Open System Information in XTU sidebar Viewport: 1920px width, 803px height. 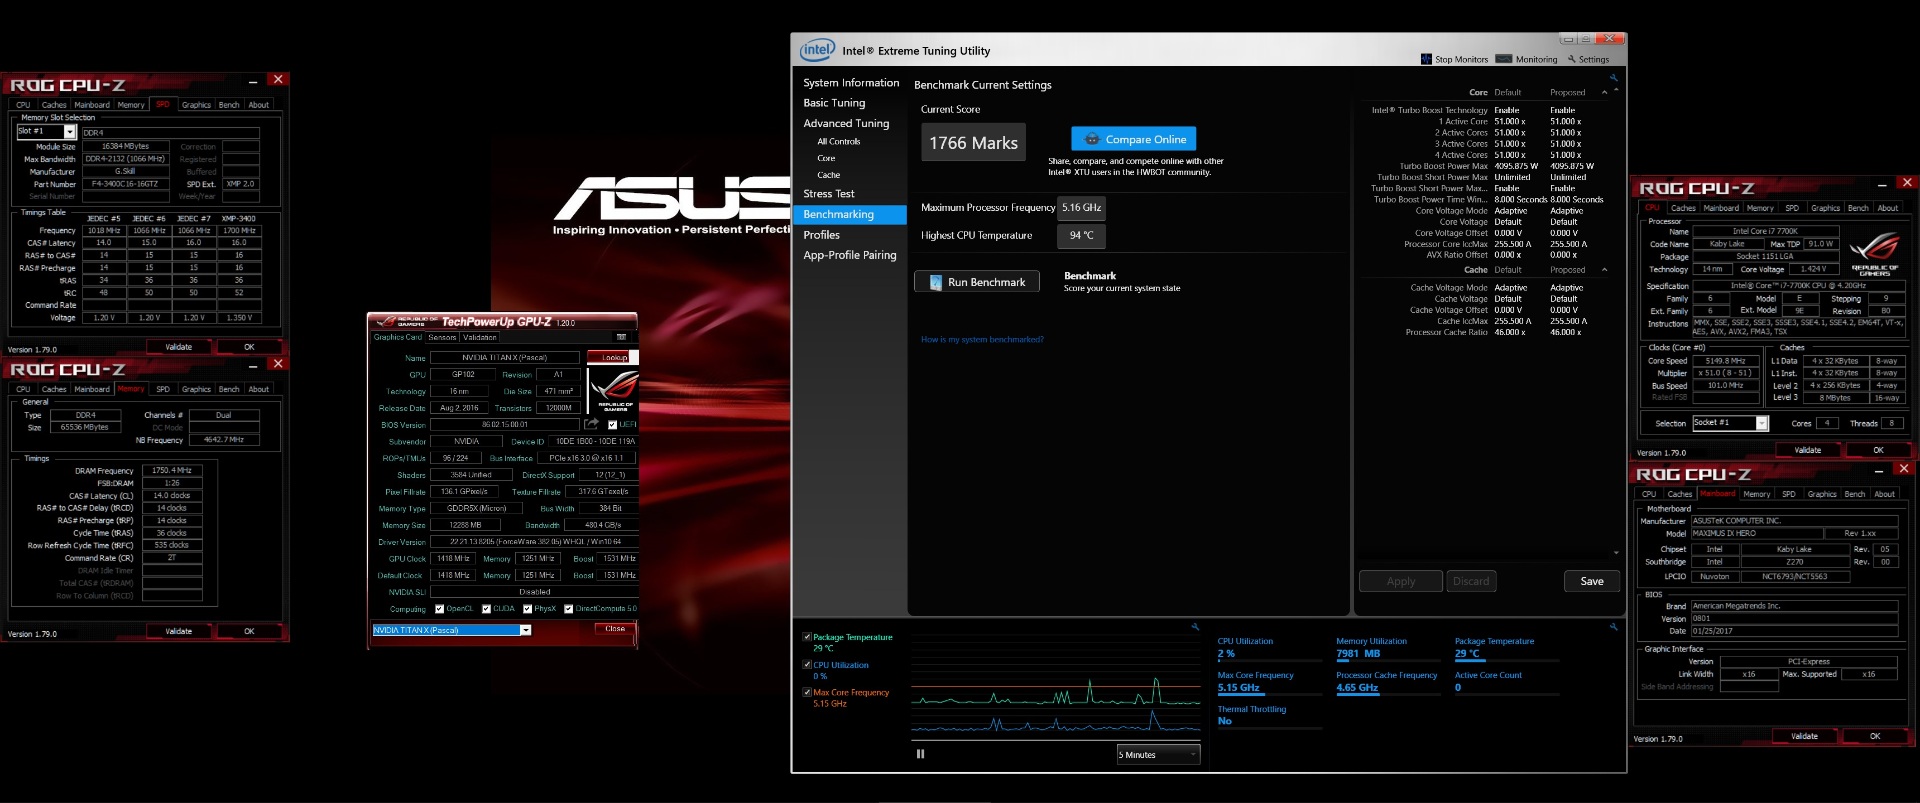[851, 83]
